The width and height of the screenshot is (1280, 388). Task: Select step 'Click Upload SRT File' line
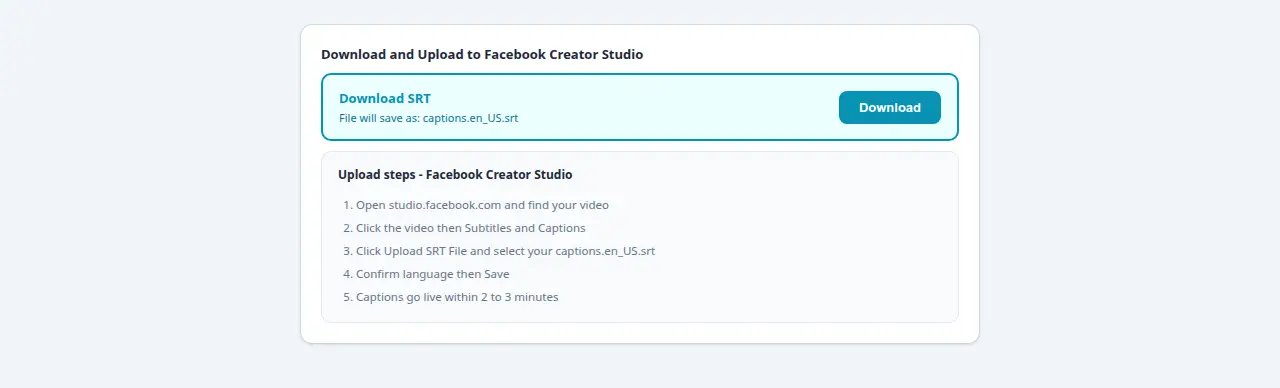(505, 251)
